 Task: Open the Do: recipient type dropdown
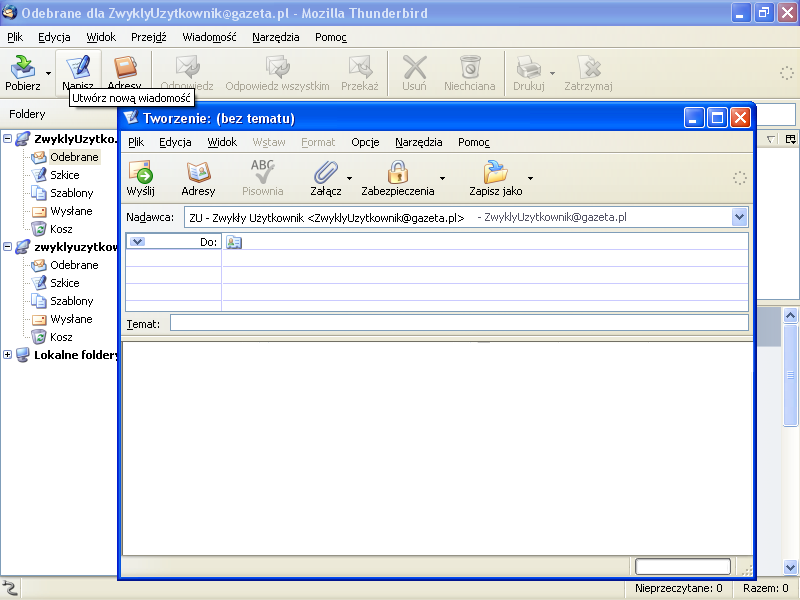click(x=137, y=242)
